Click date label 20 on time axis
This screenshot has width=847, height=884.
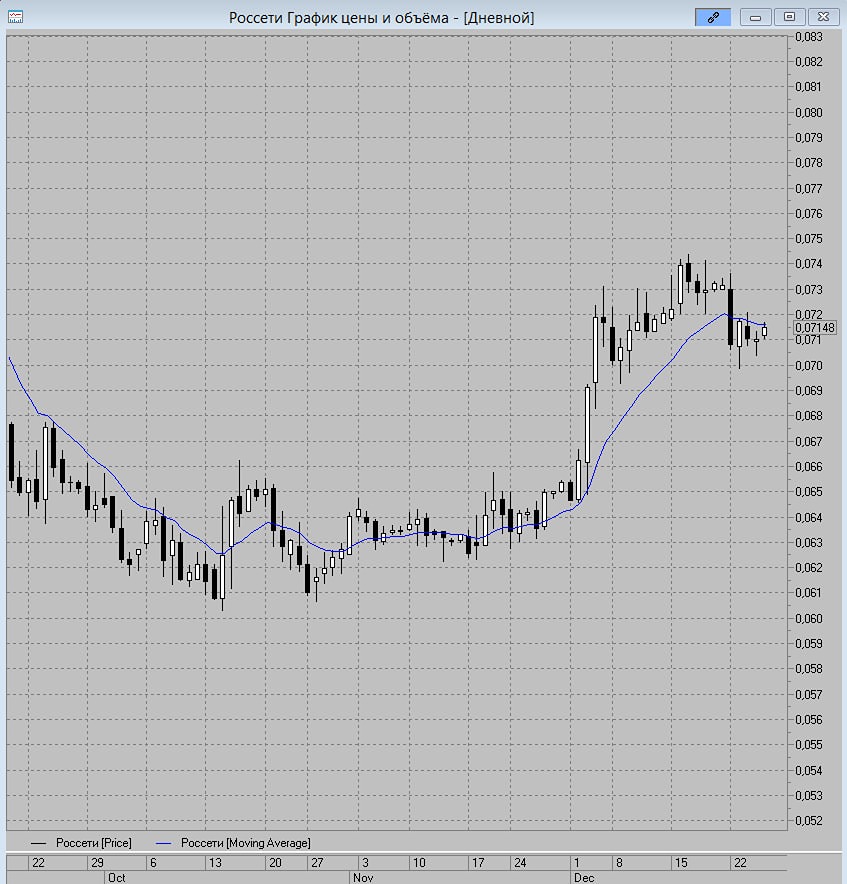point(275,863)
